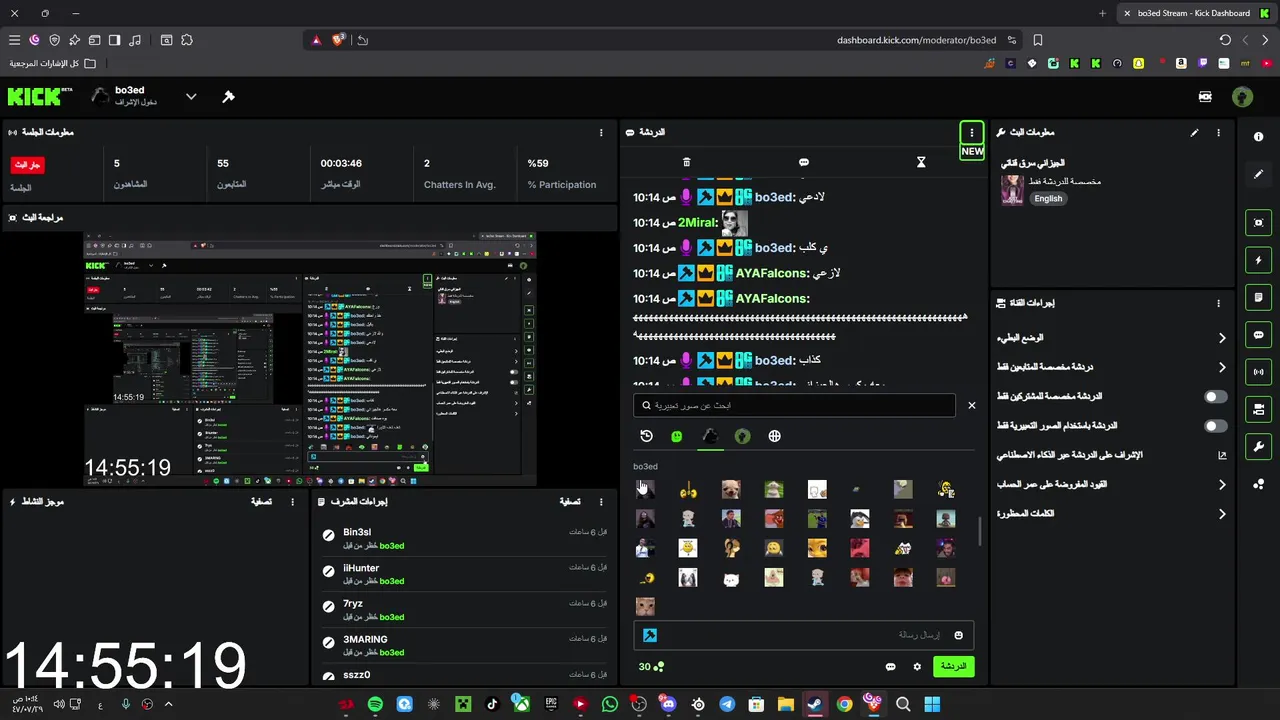Viewport: 1280px width, 720px height.
Task: Click the emote picker scrollbar
Action: (980, 531)
